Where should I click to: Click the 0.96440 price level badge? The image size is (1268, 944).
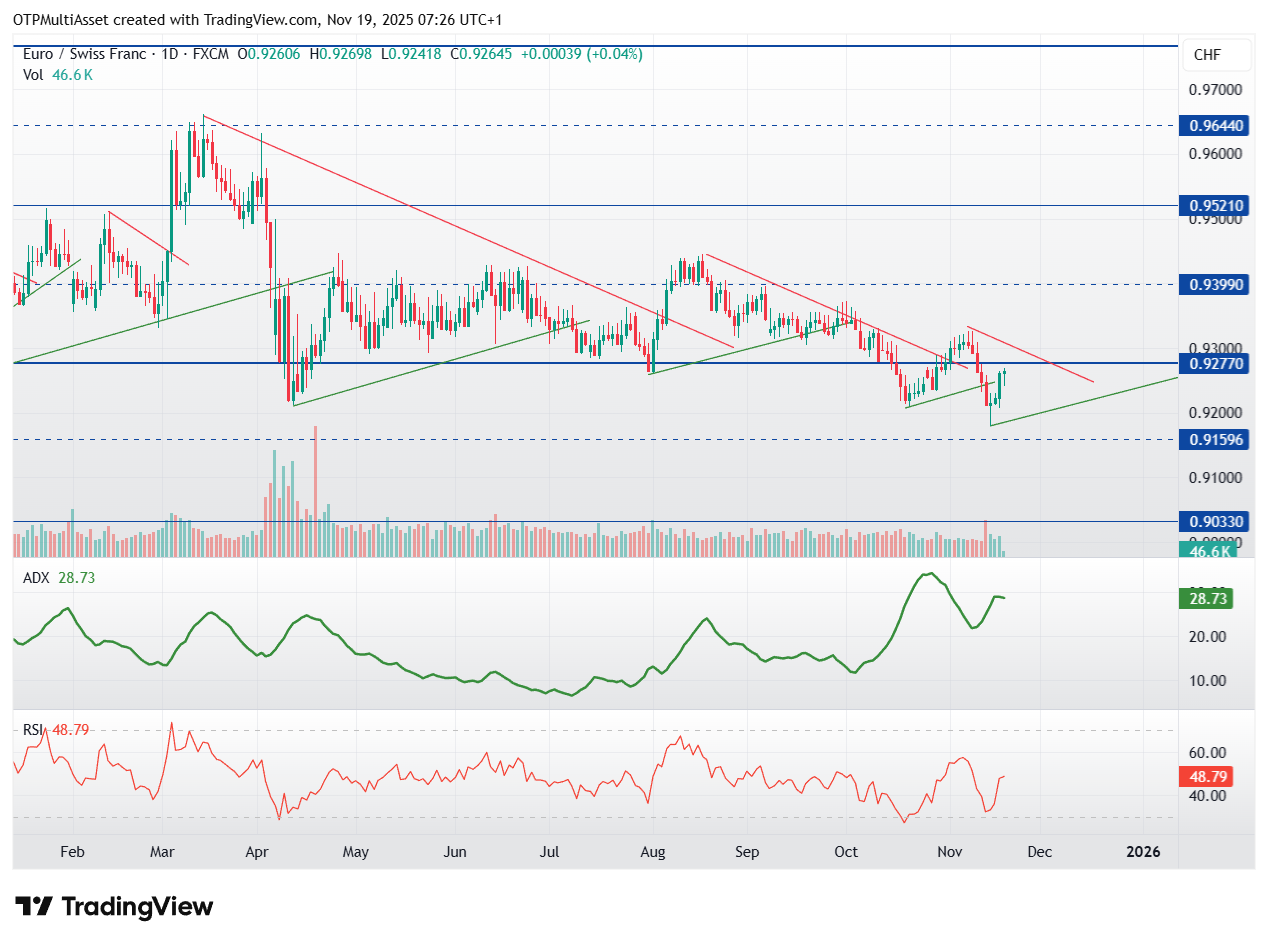coord(1215,126)
